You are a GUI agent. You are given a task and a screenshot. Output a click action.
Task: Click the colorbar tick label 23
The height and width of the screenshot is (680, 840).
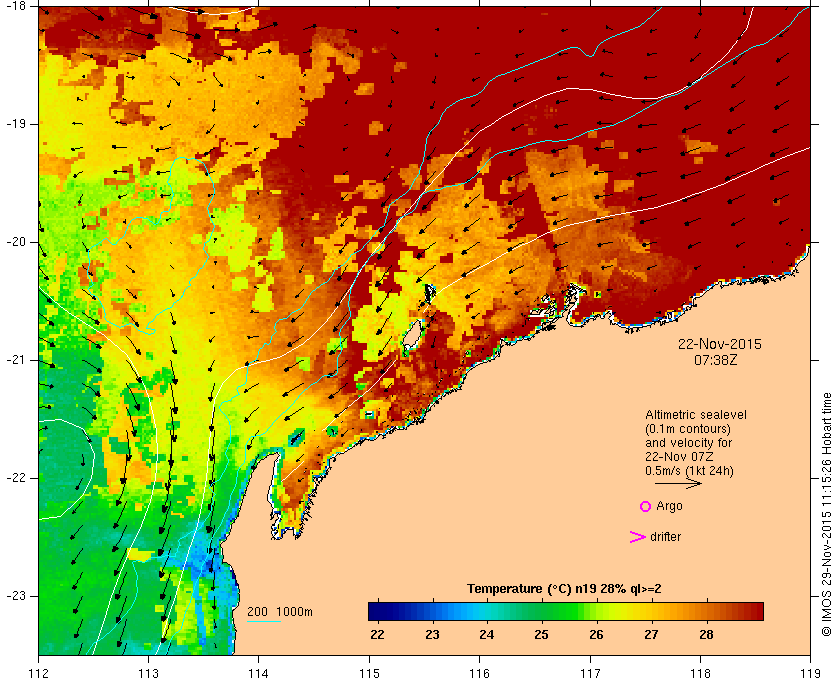(432, 634)
